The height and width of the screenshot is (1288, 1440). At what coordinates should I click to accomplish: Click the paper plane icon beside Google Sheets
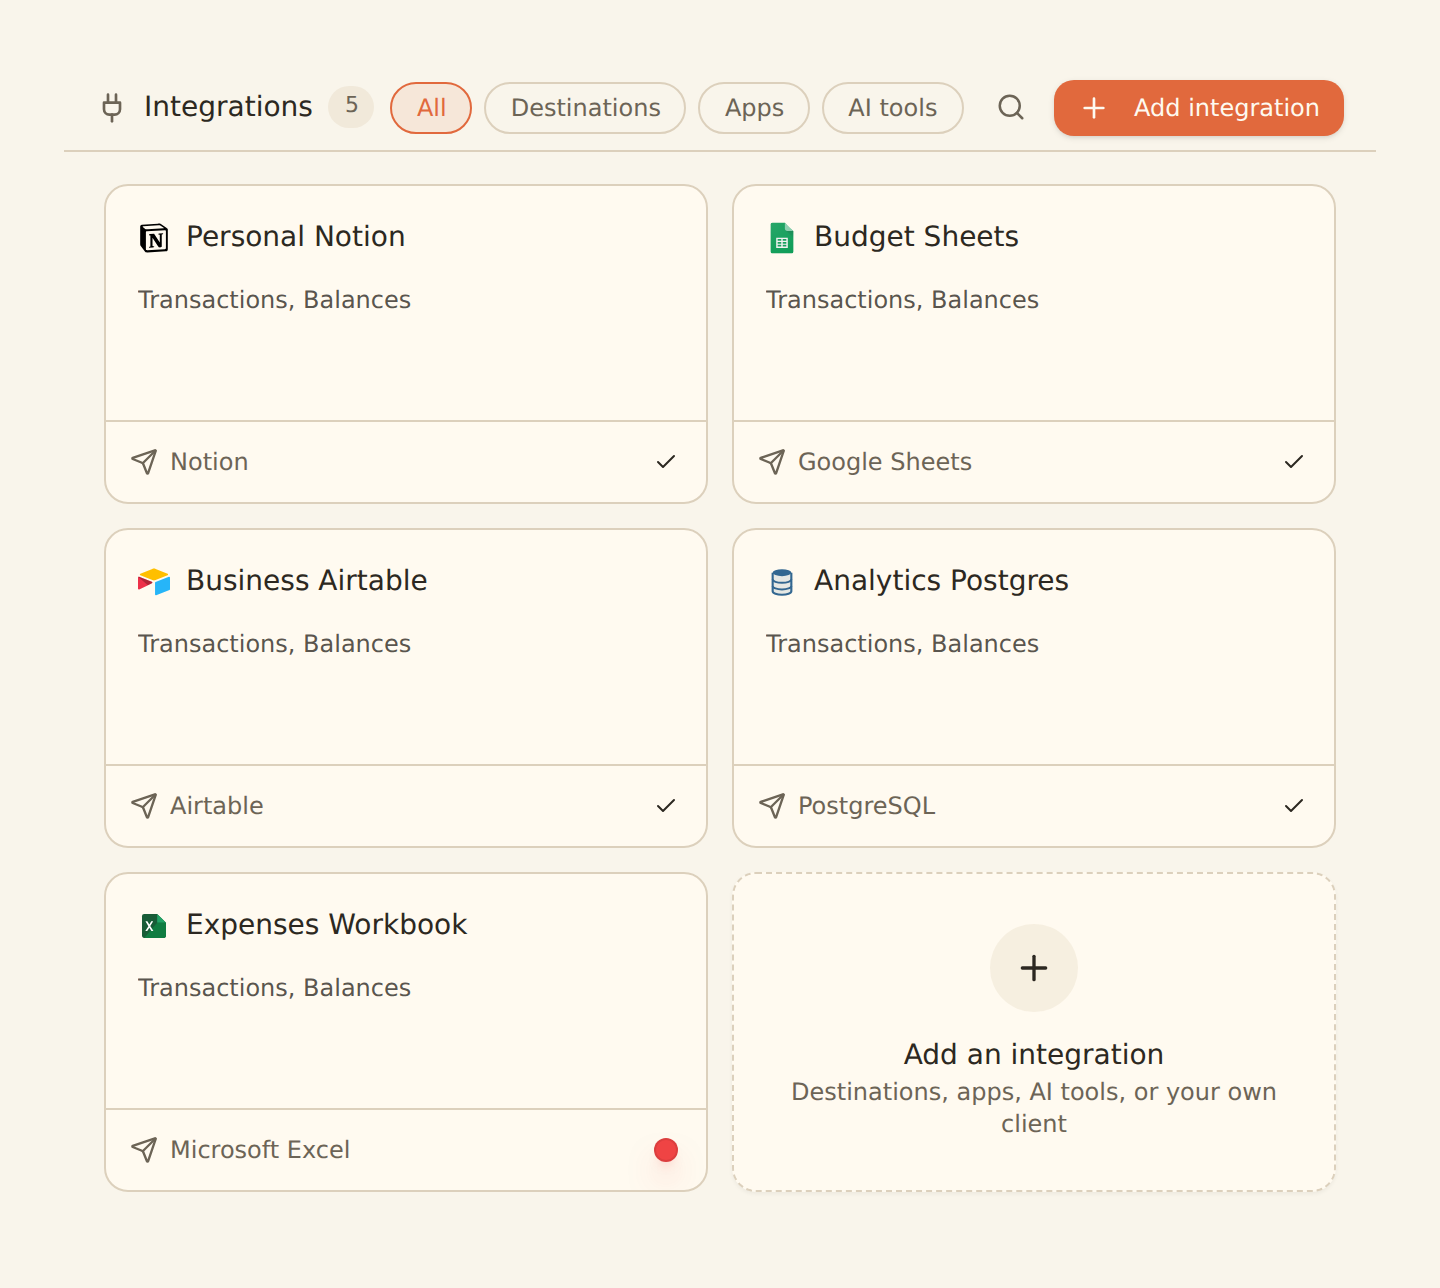772,461
